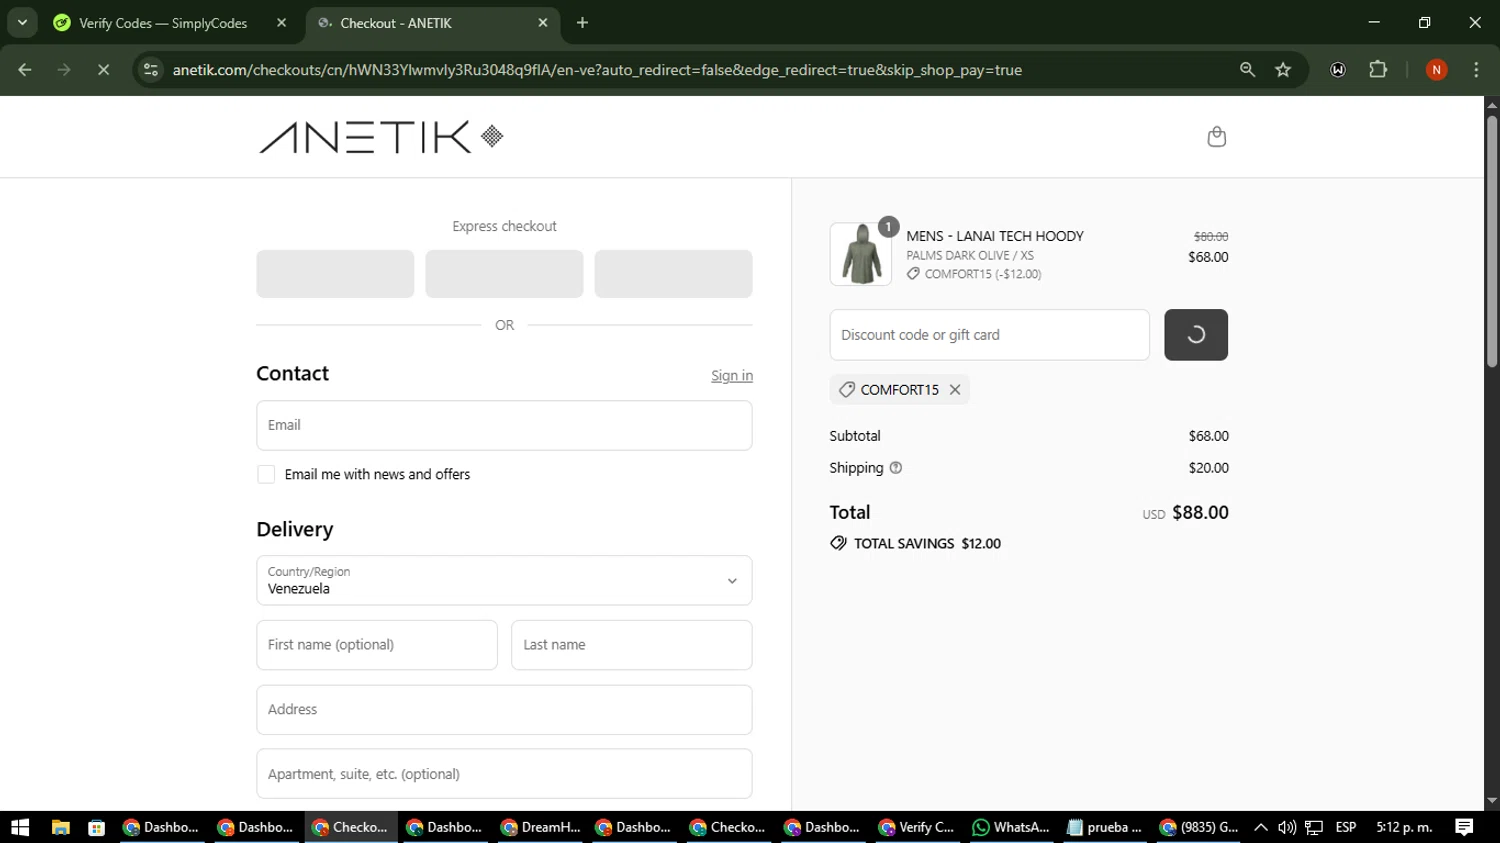Click the Sign in link
The image size is (1500, 843).
click(x=732, y=376)
